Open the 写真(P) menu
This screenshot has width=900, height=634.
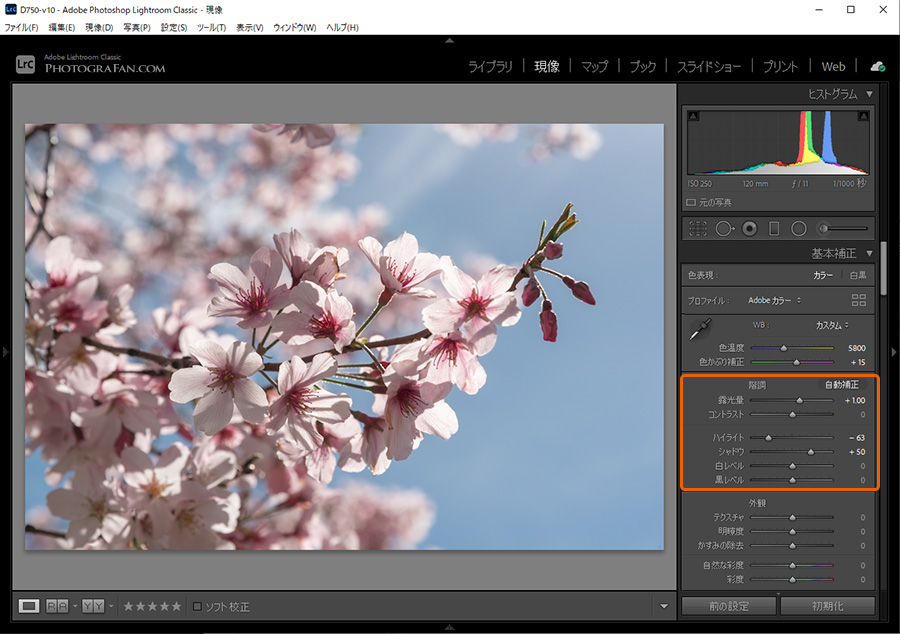[x=137, y=27]
